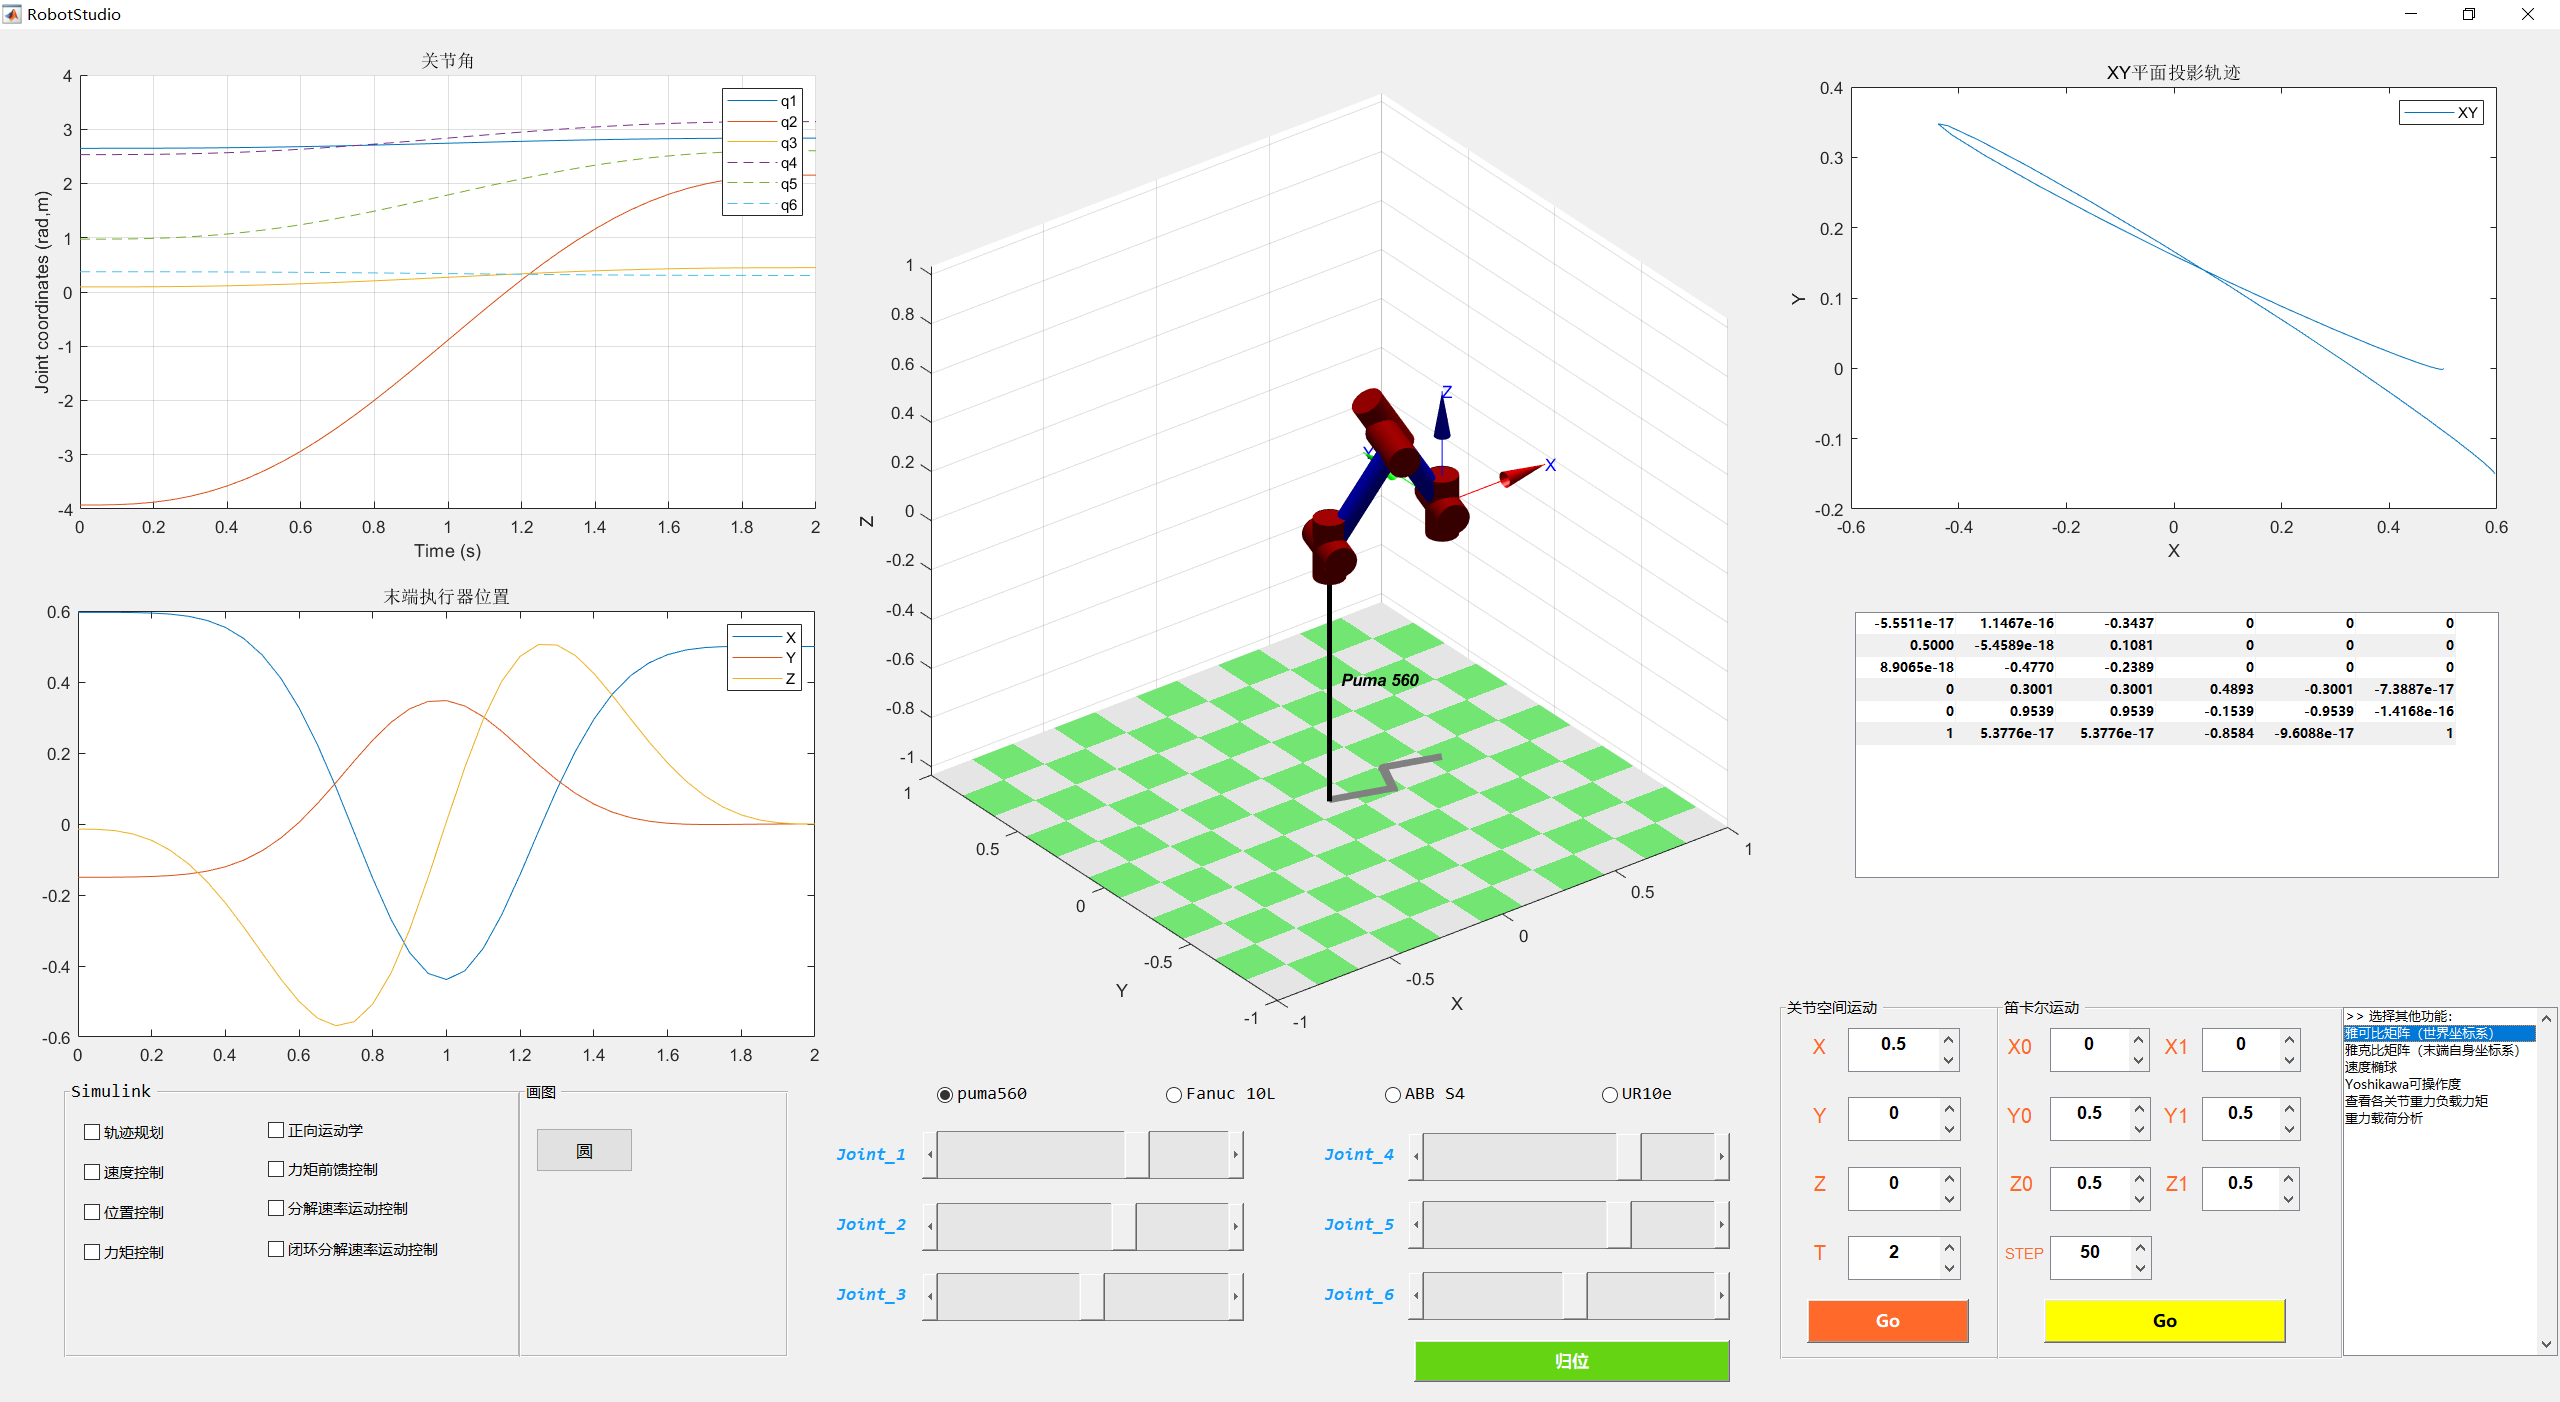Select the Fanuc 10L robot
Viewport: 2560px width, 1402px height.
pyautogui.click(x=1172, y=1095)
